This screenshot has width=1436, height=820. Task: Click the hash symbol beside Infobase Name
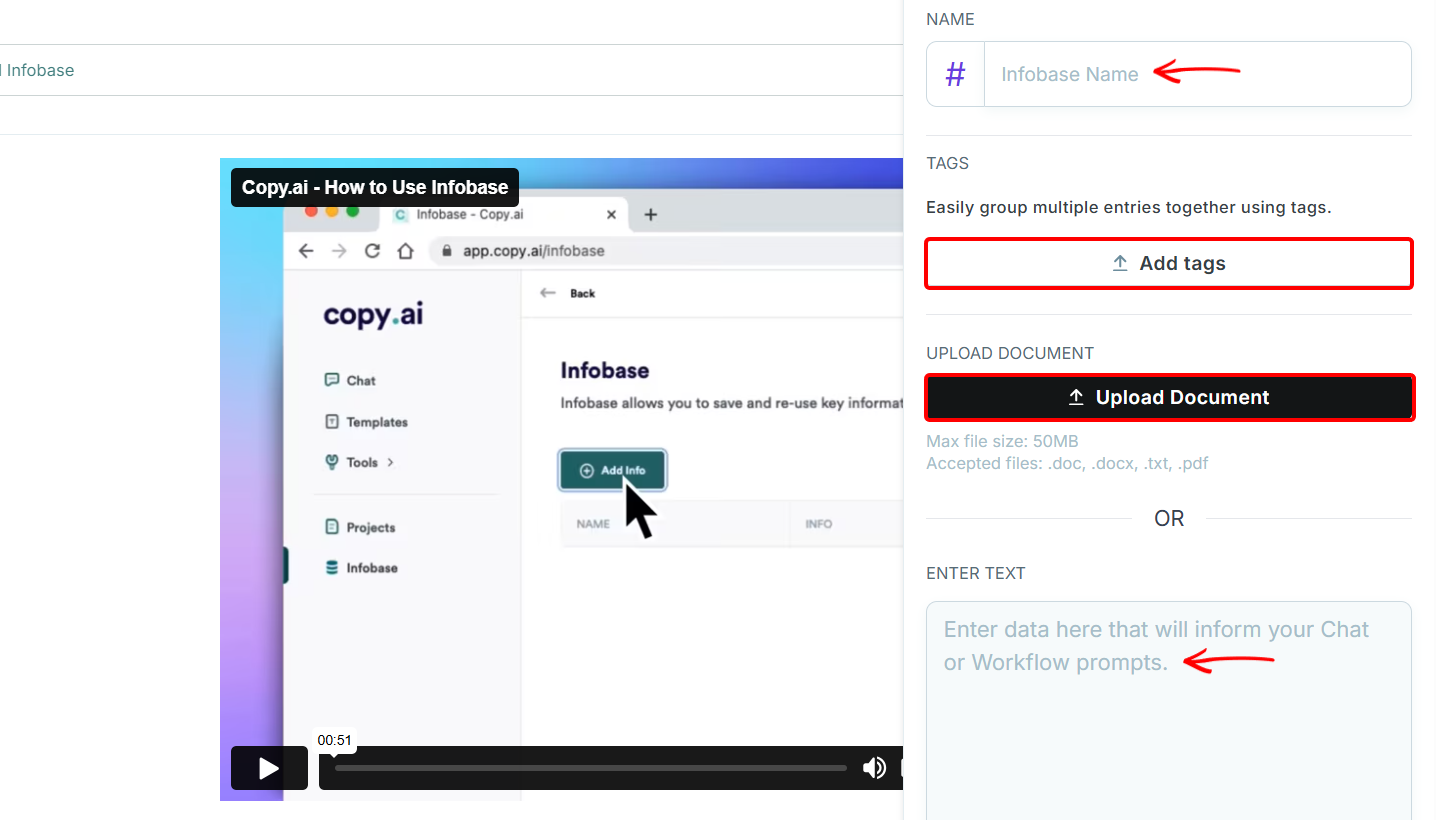pyautogui.click(x=956, y=74)
